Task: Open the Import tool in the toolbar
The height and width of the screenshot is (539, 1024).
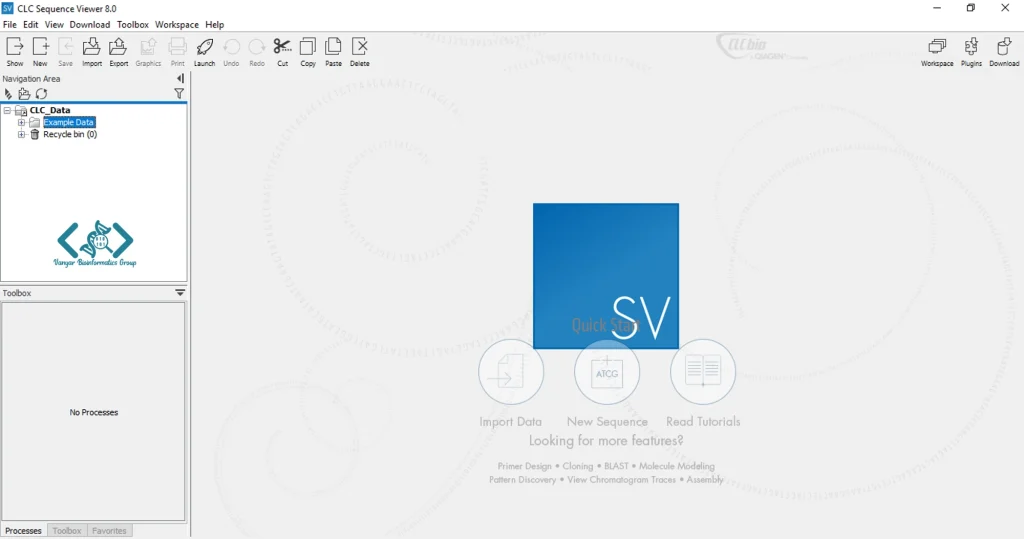Action: [x=91, y=52]
